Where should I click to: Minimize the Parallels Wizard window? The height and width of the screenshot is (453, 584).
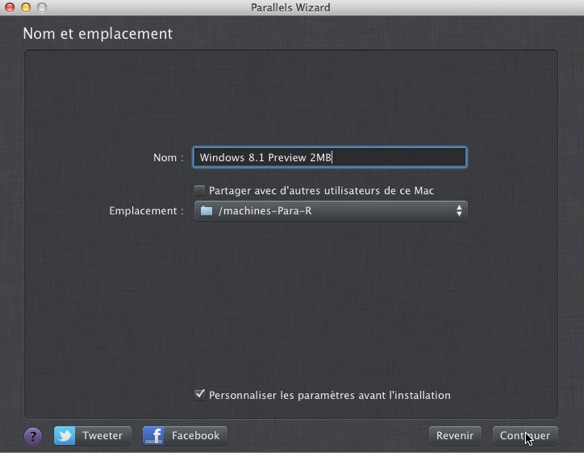pyautogui.click(x=26, y=7)
